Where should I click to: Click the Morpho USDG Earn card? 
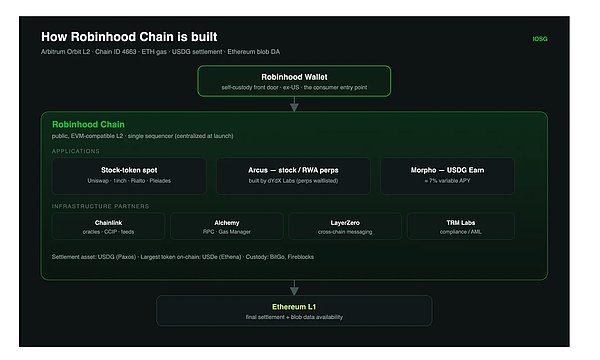(447, 176)
